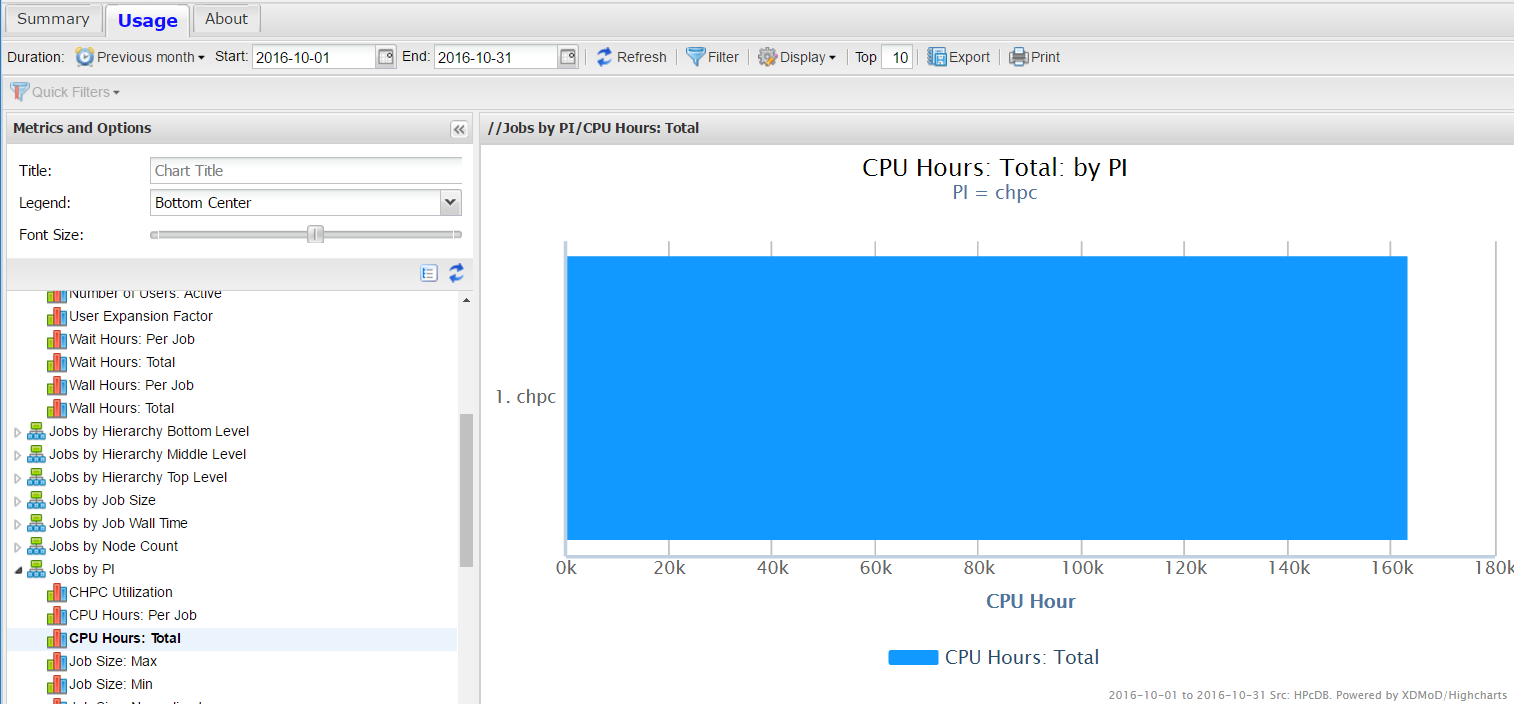Toggle the CPU Hours: Total legend entry
1514x704 pixels.
[994, 657]
